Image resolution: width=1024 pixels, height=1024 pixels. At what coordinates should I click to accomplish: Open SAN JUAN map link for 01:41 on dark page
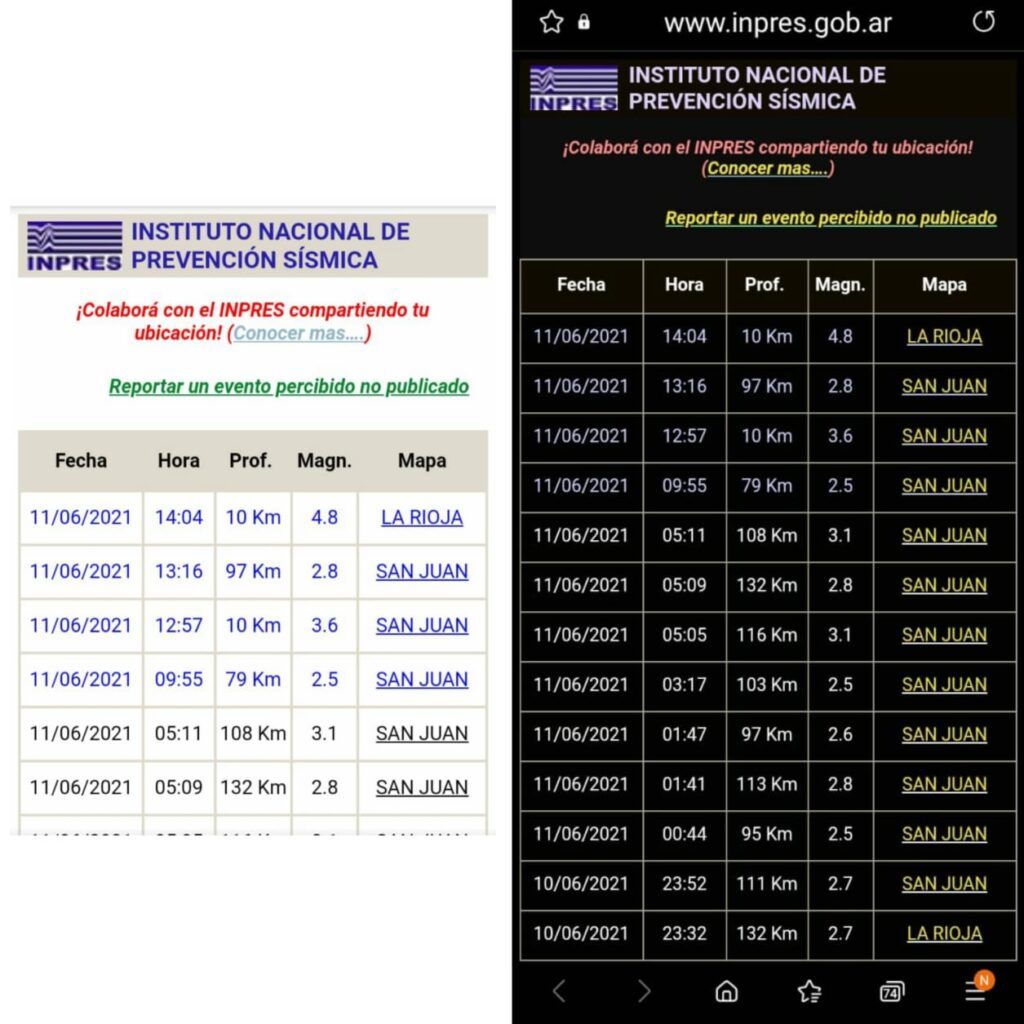pos(944,784)
